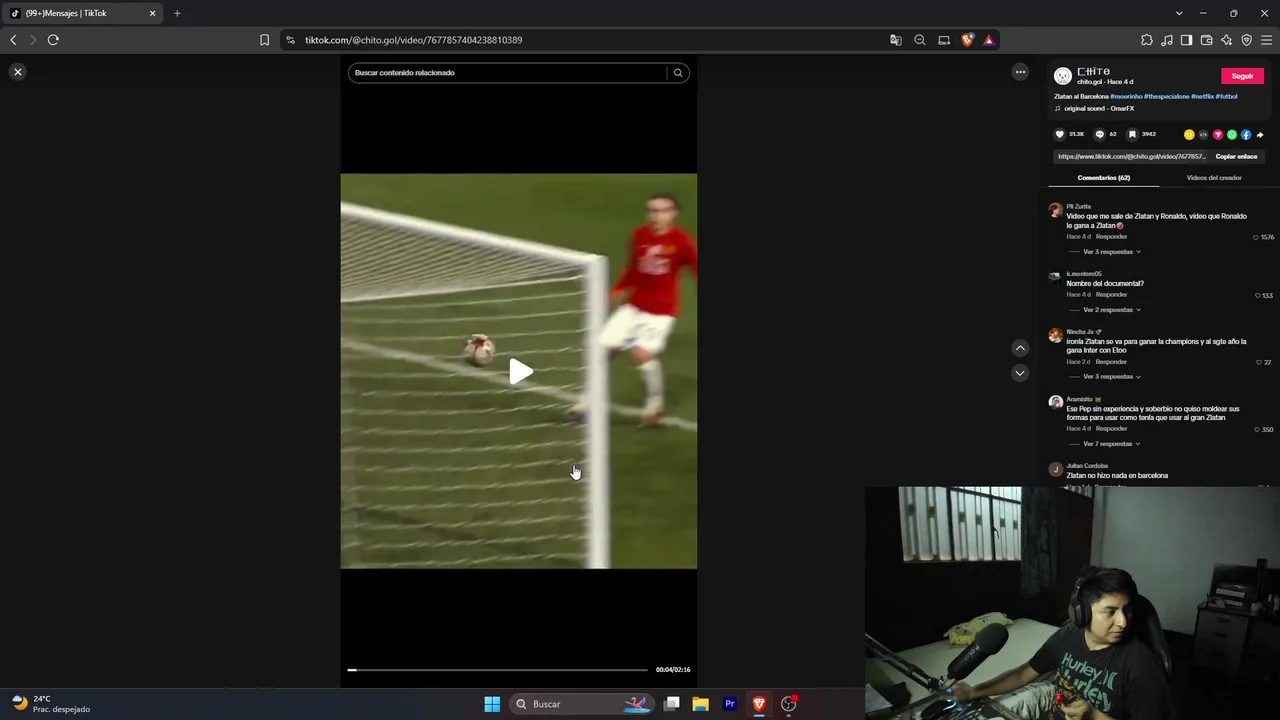Go back with browser back arrow
Image resolution: width=1280 pixels, height=720 pixels.
click(13, 40)
